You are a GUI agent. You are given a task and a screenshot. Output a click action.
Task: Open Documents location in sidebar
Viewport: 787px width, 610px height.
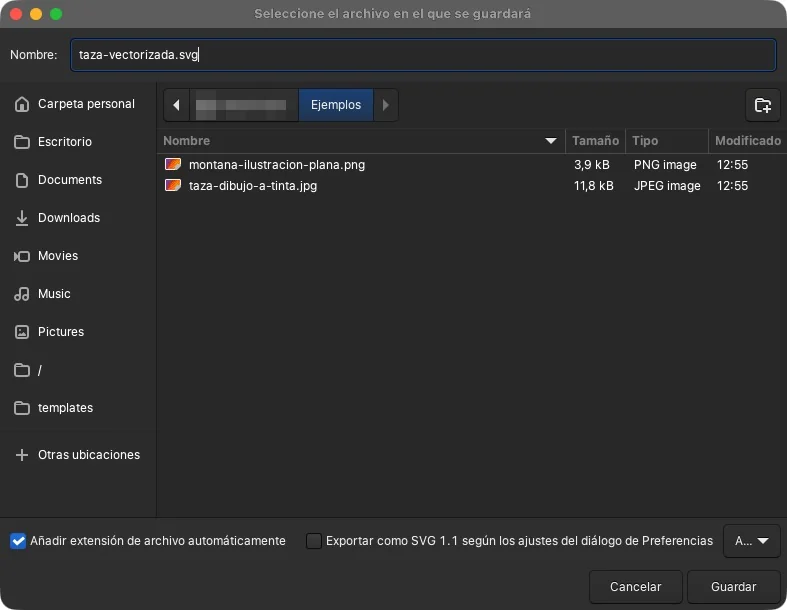78,180
